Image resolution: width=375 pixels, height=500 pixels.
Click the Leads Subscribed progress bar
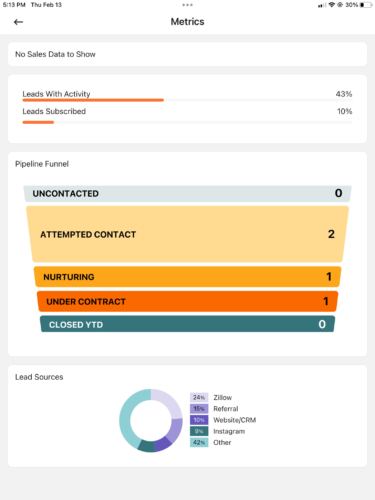click(x=187, y=122)
